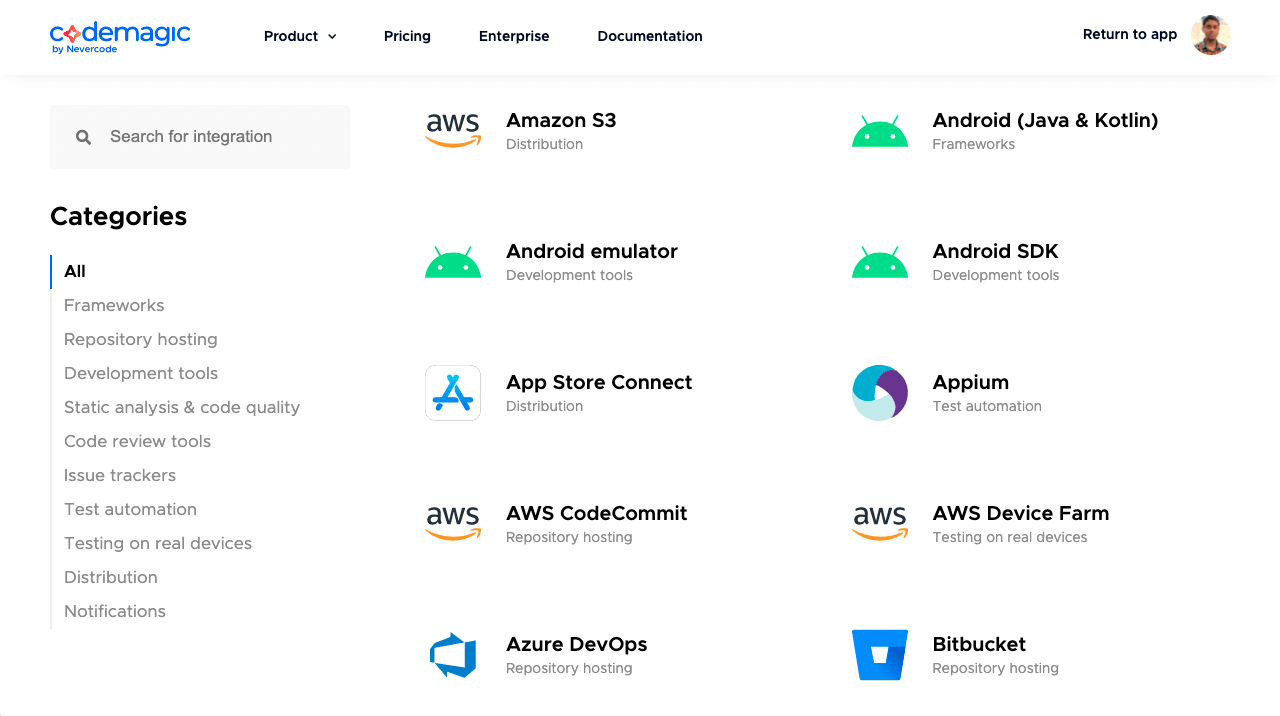Click the App Store Connect icon

pos(453,393)
